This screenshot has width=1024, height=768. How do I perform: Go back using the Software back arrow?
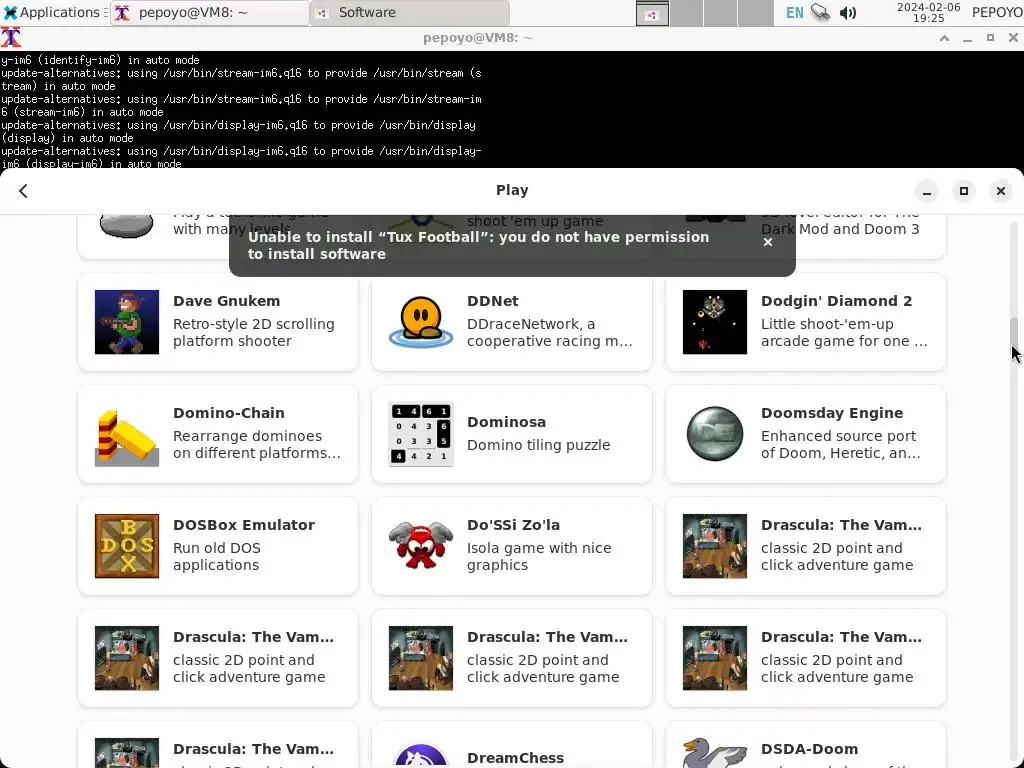pyautogui.click(x=24, y=191)
